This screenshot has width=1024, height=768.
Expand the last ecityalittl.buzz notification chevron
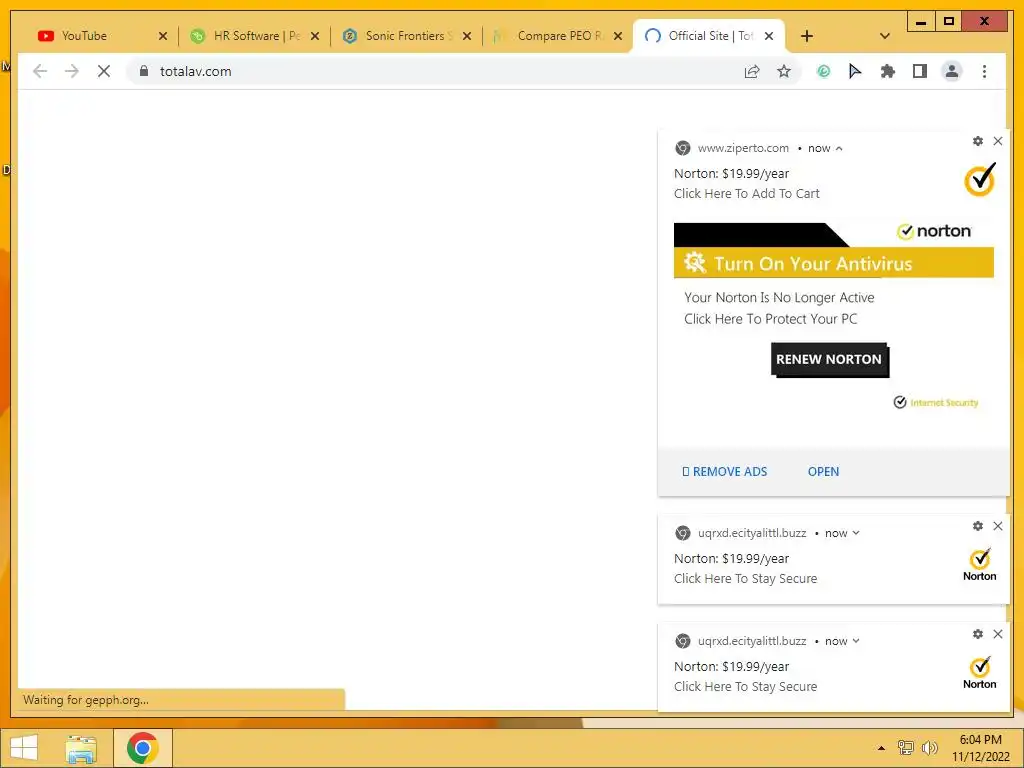coord(856,641)
